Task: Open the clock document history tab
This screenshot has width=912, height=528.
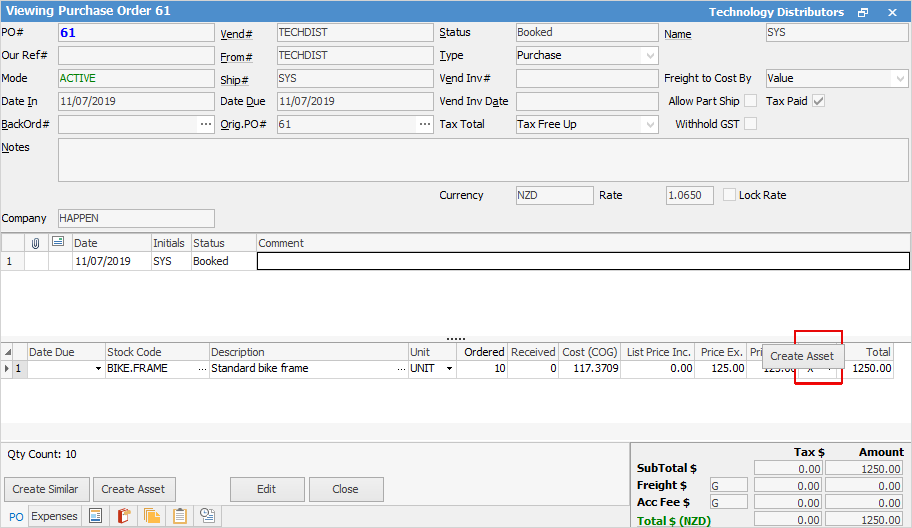Action: (207, 516)
